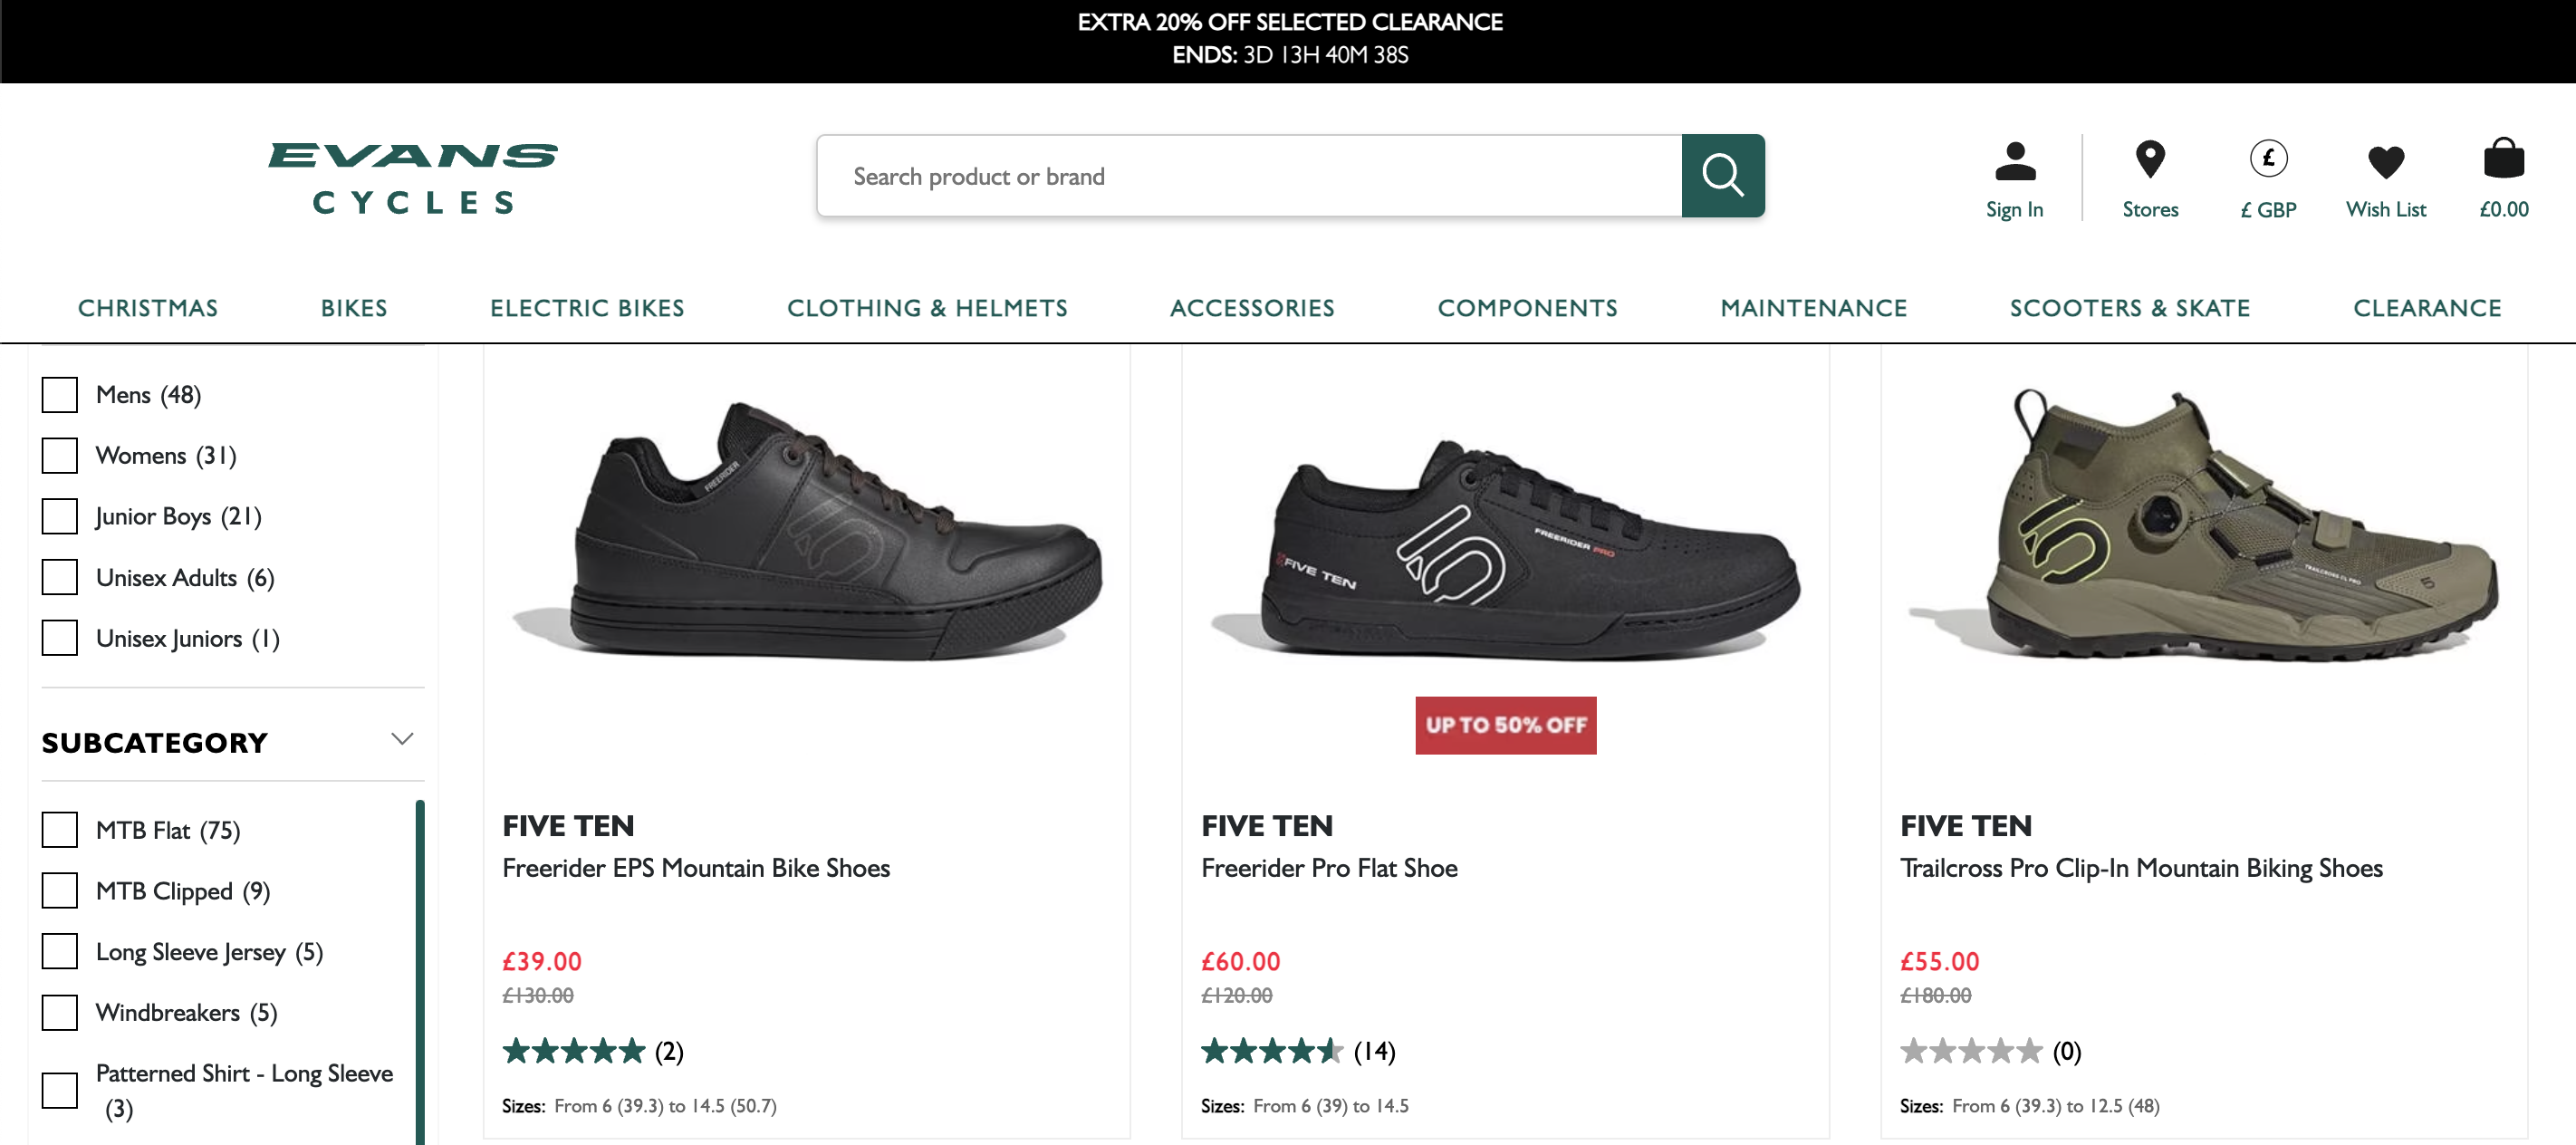
Task: Click the magnifying glass search button
Action: [x=1722, y=176]
